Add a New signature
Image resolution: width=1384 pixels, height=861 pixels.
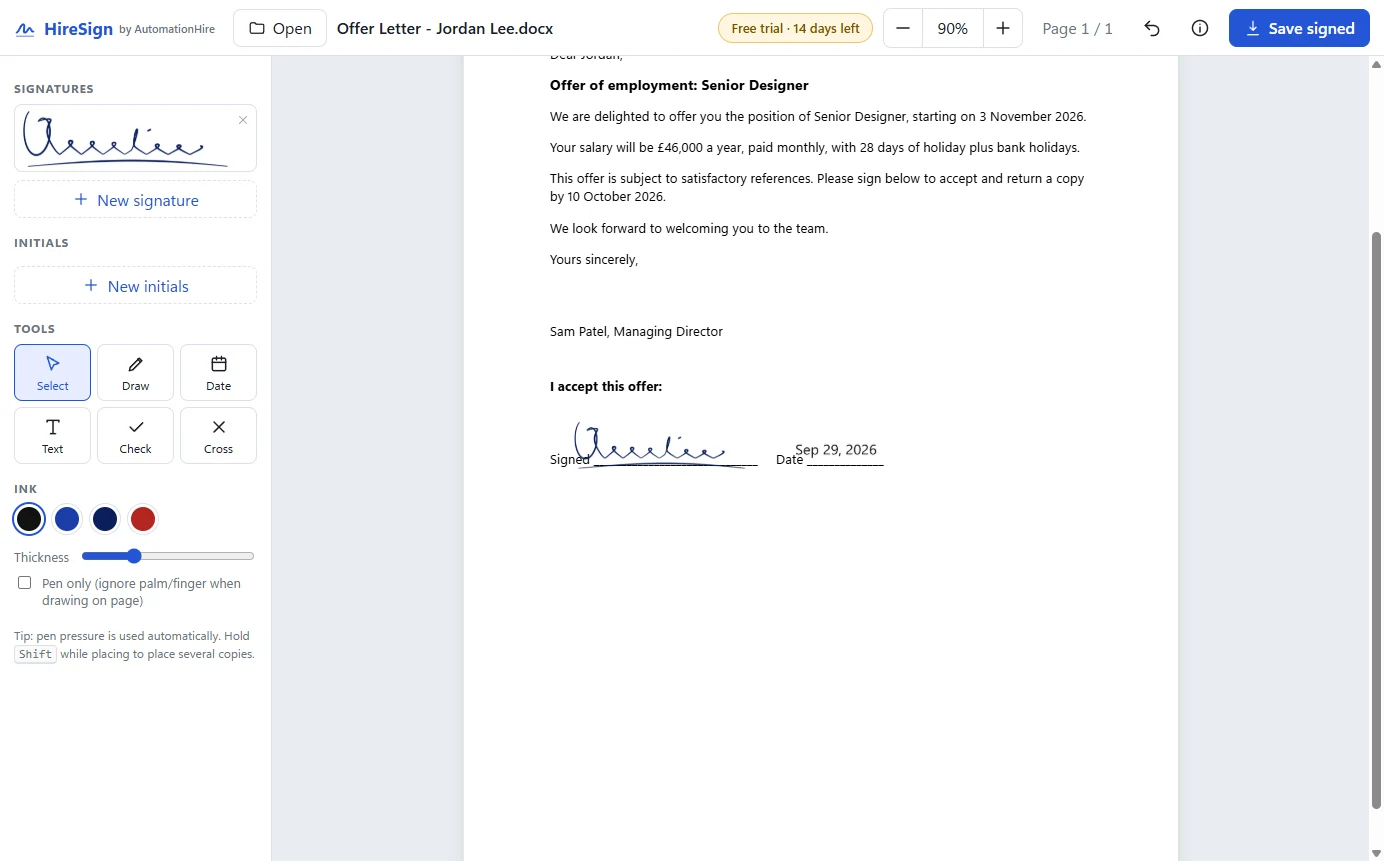click(135, 200)
